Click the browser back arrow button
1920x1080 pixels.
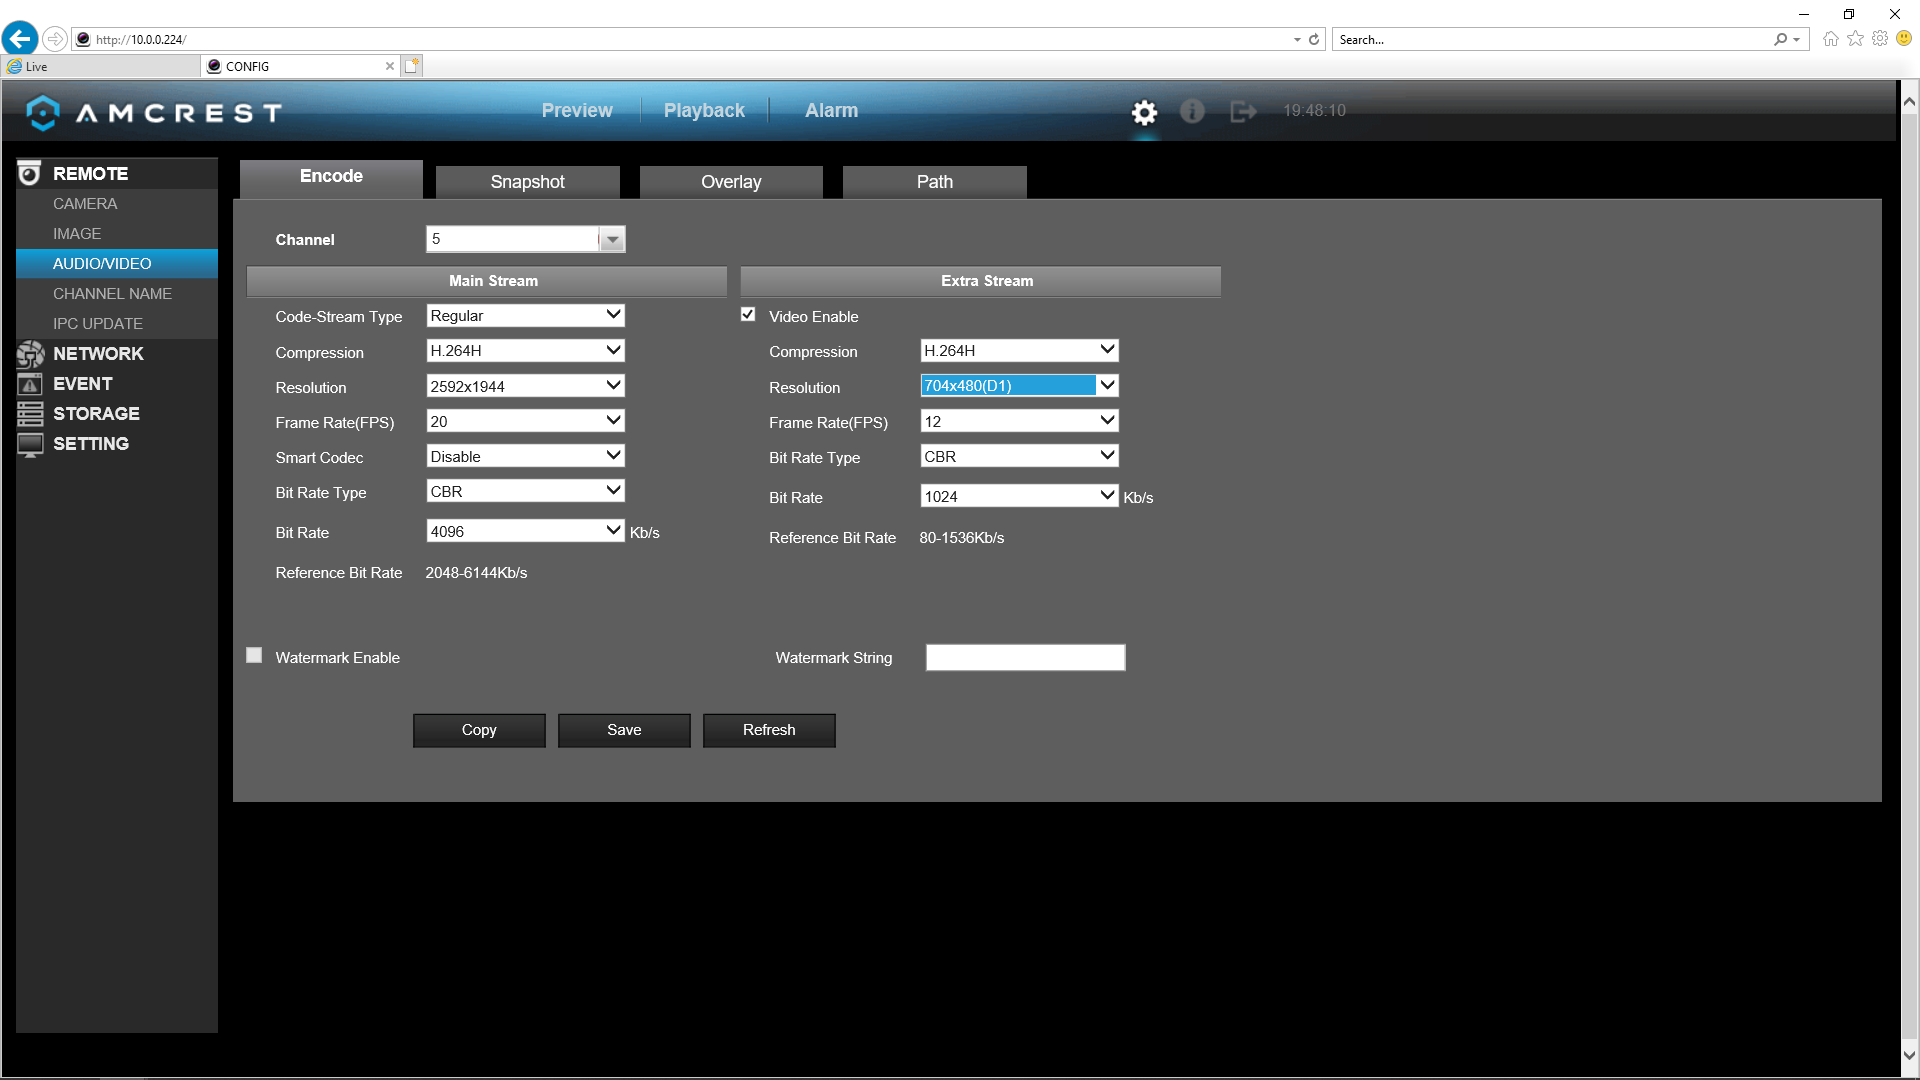click(20, 39)
